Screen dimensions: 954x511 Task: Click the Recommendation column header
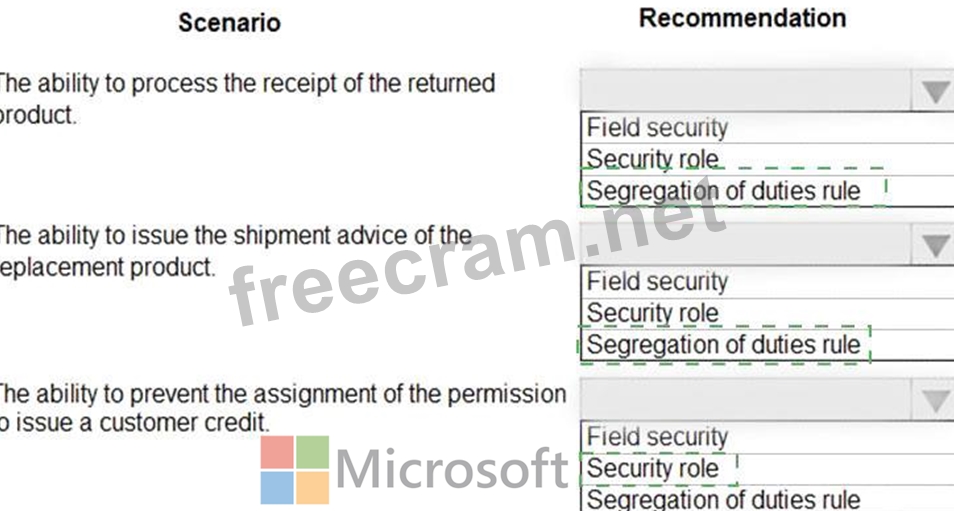(742, 18)
